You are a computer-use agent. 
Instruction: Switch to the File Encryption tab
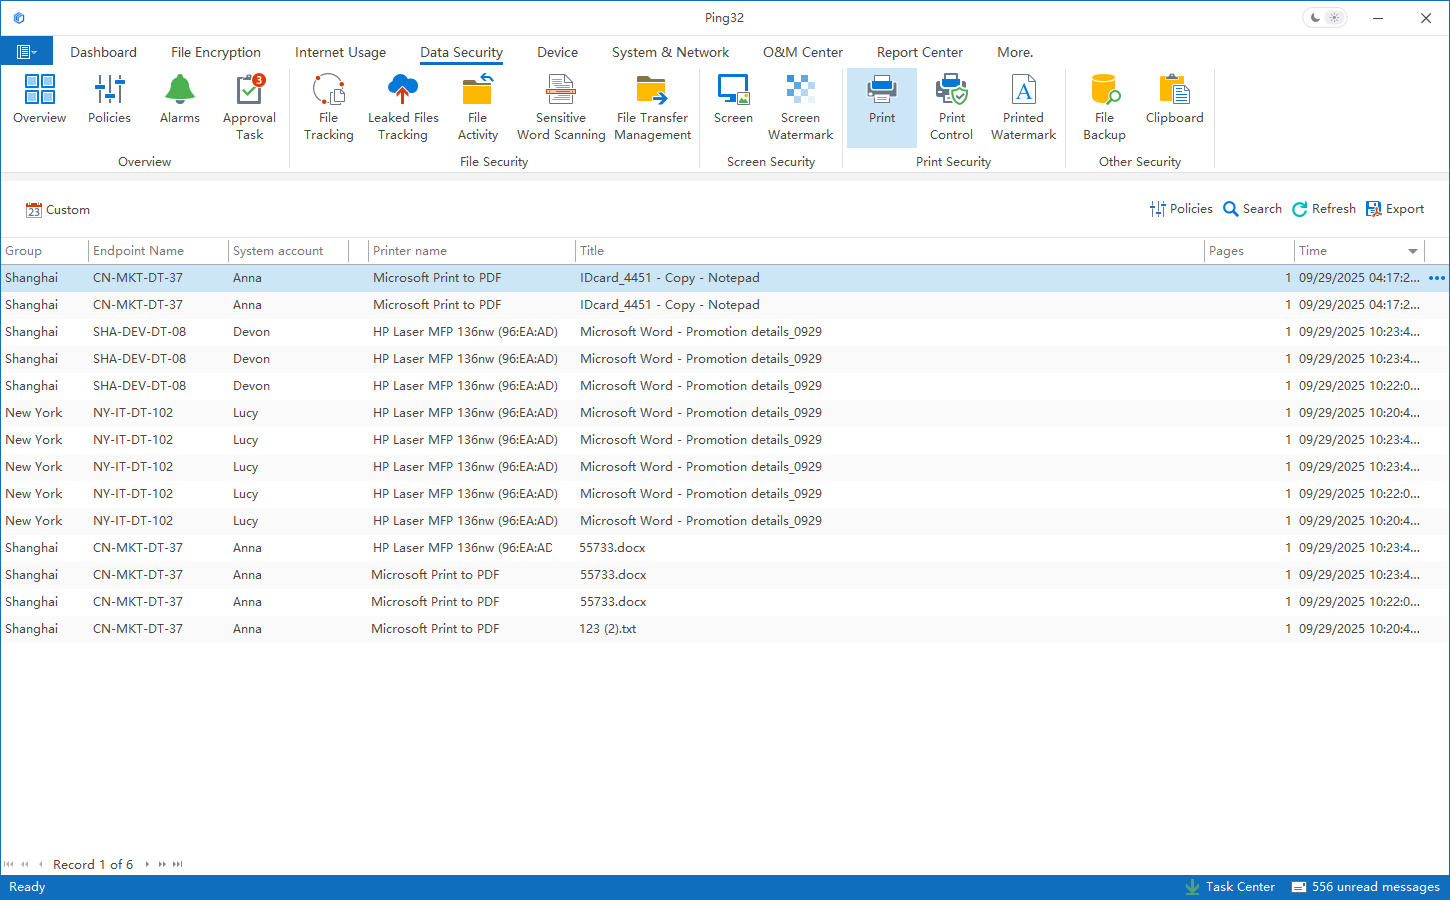click(x=216, y=52)
